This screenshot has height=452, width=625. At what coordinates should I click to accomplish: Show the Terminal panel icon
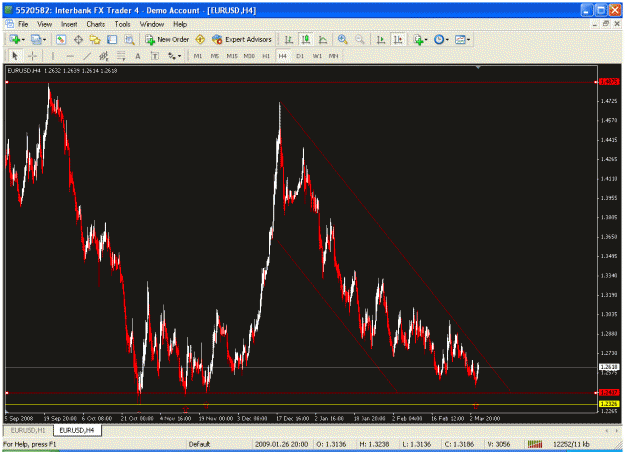click(112, 39)
